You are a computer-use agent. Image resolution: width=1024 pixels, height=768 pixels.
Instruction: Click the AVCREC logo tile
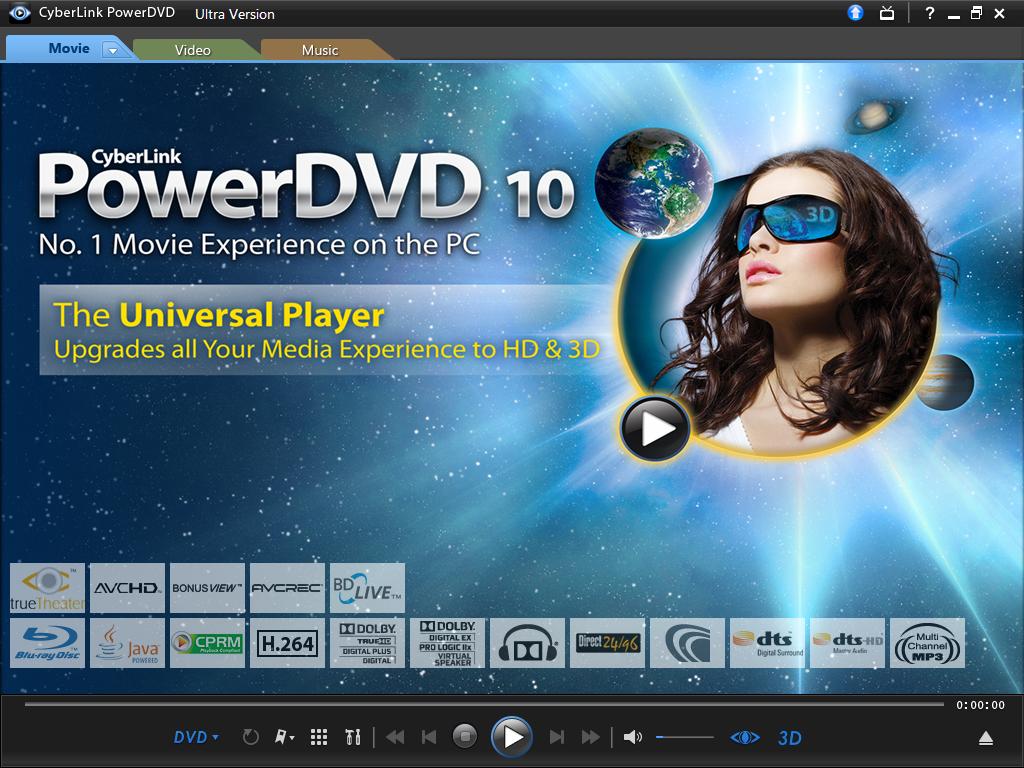tap(287, 588)
